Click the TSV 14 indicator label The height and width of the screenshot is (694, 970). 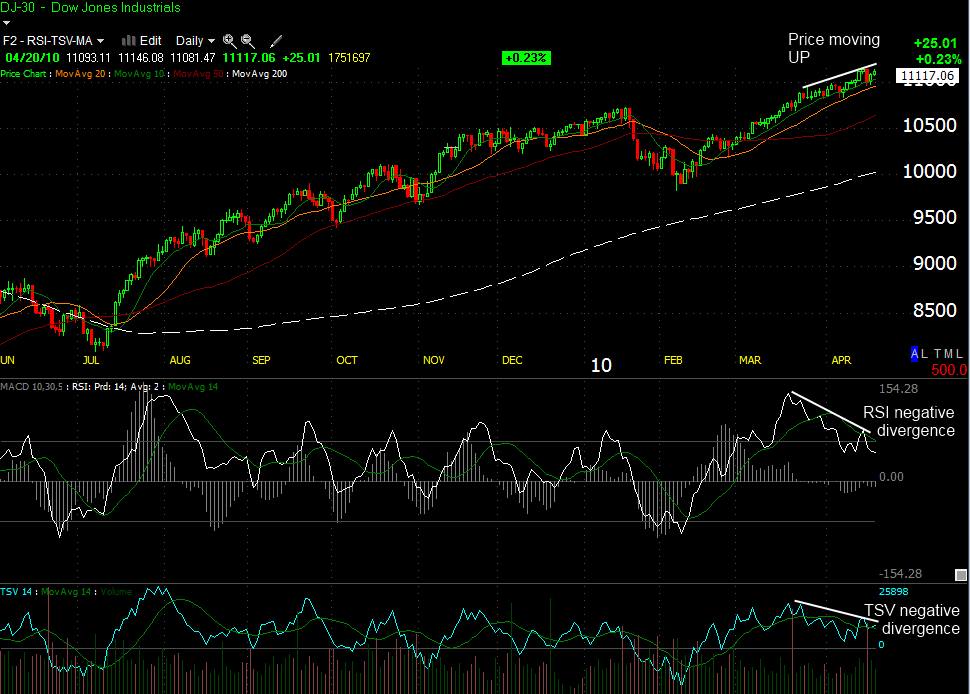(x=16, y=592)
